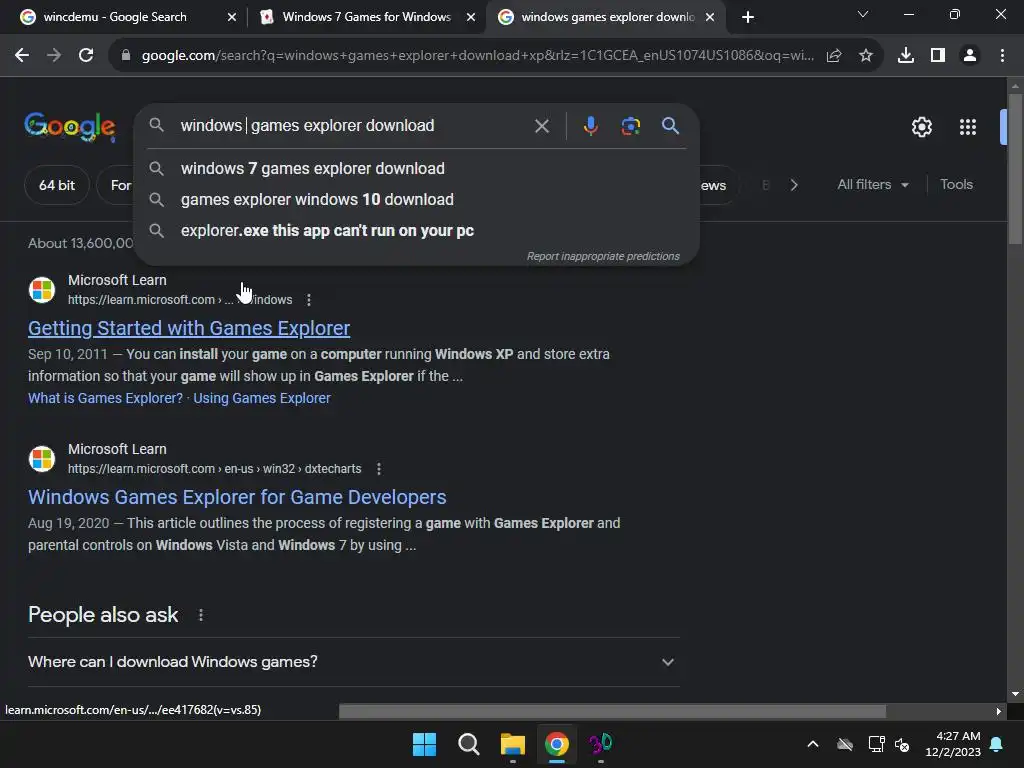
Task: Show more filter chips arrow
Action: (x=794, y=185)
